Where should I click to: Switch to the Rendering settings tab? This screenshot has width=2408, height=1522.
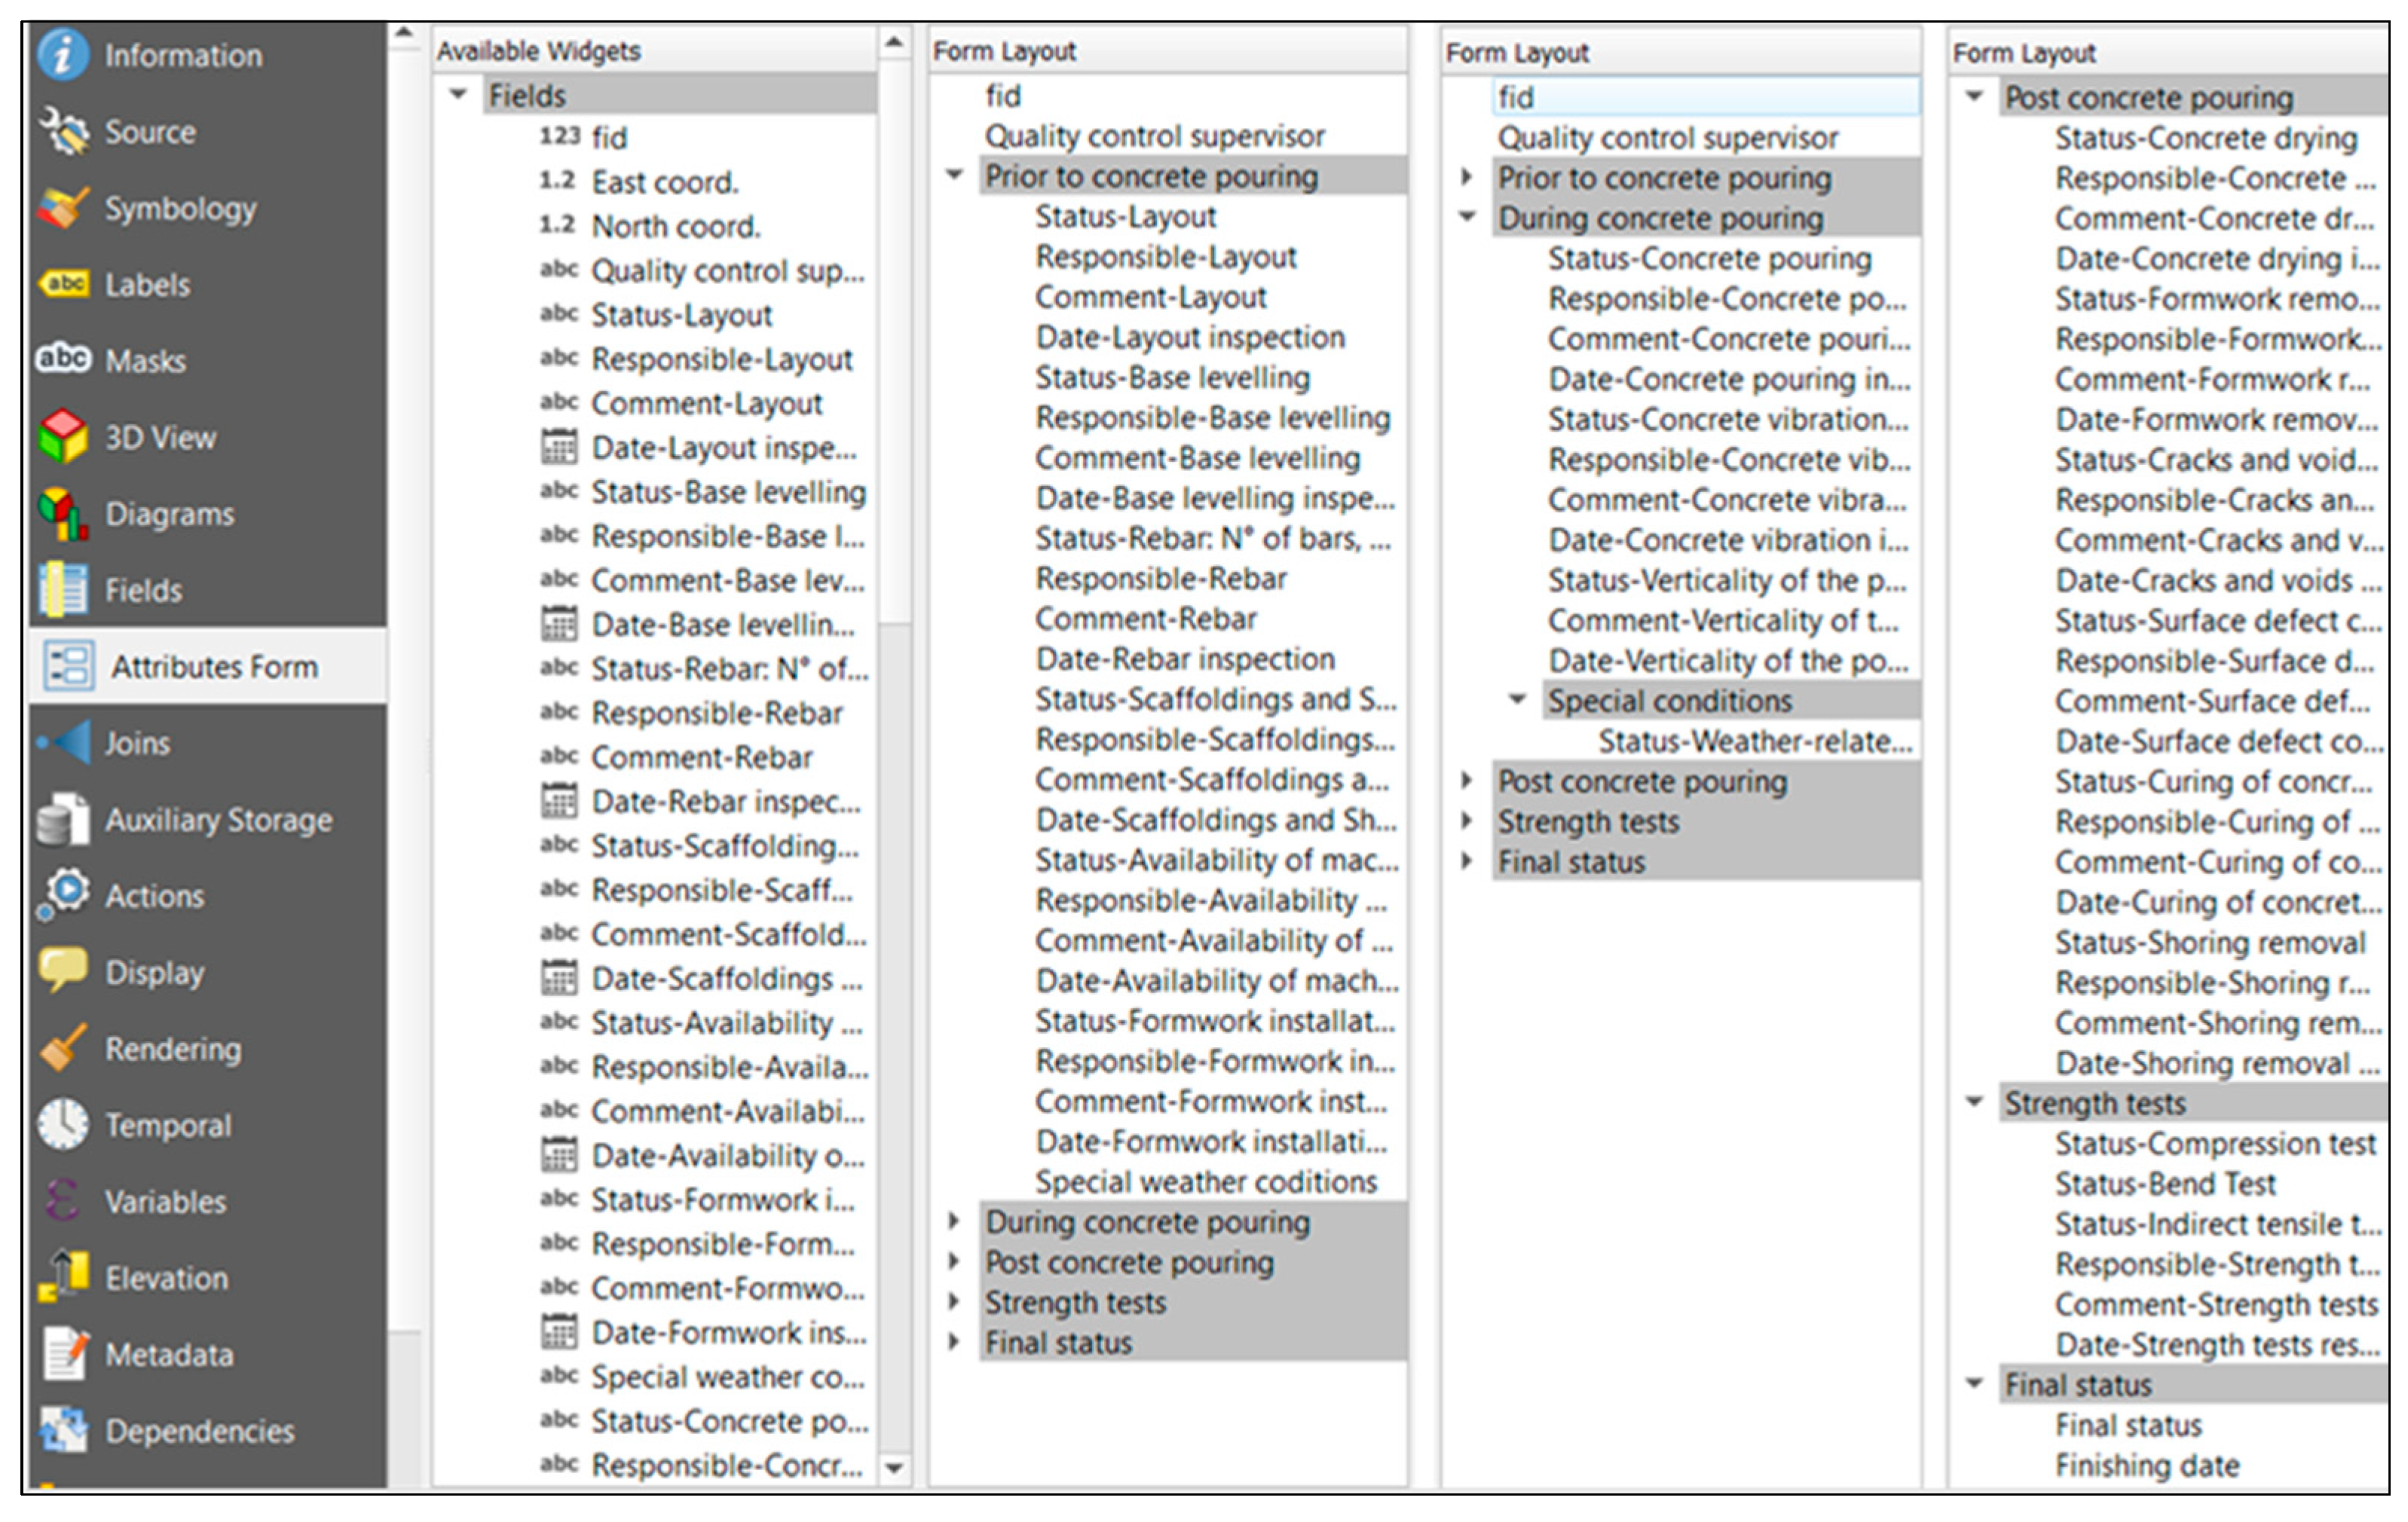click(x=208, y=1048)
